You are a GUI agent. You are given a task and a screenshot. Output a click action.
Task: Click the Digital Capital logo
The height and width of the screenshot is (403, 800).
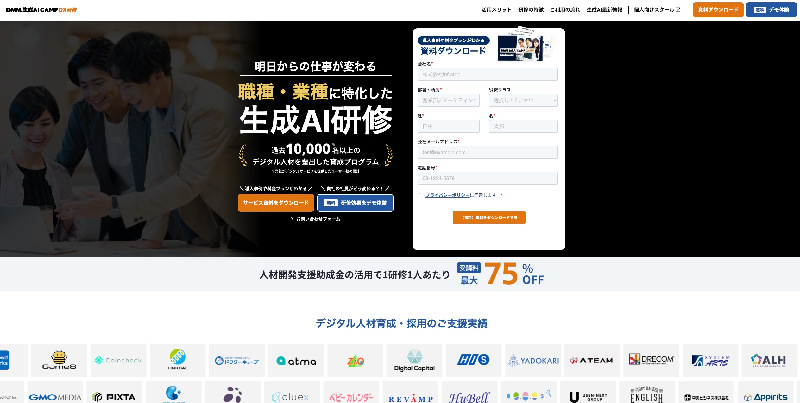pos(413,360)
